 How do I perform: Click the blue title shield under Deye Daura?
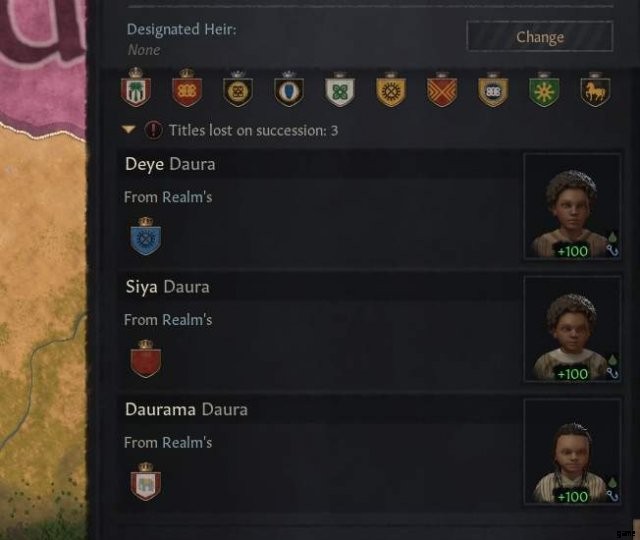coord(146,236)
